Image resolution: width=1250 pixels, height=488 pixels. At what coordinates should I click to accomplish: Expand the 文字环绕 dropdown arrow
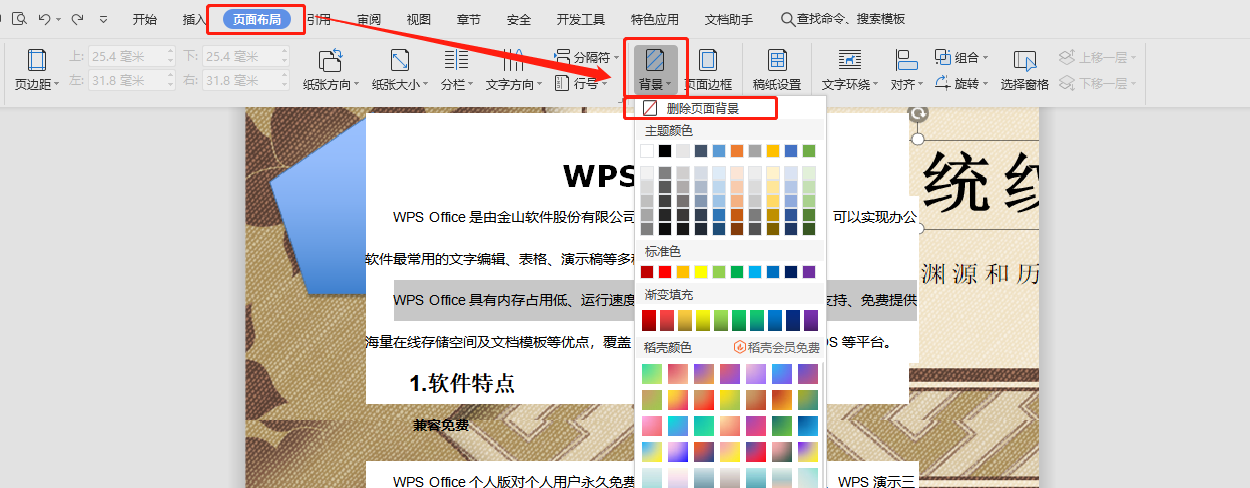tap(877, 85)
